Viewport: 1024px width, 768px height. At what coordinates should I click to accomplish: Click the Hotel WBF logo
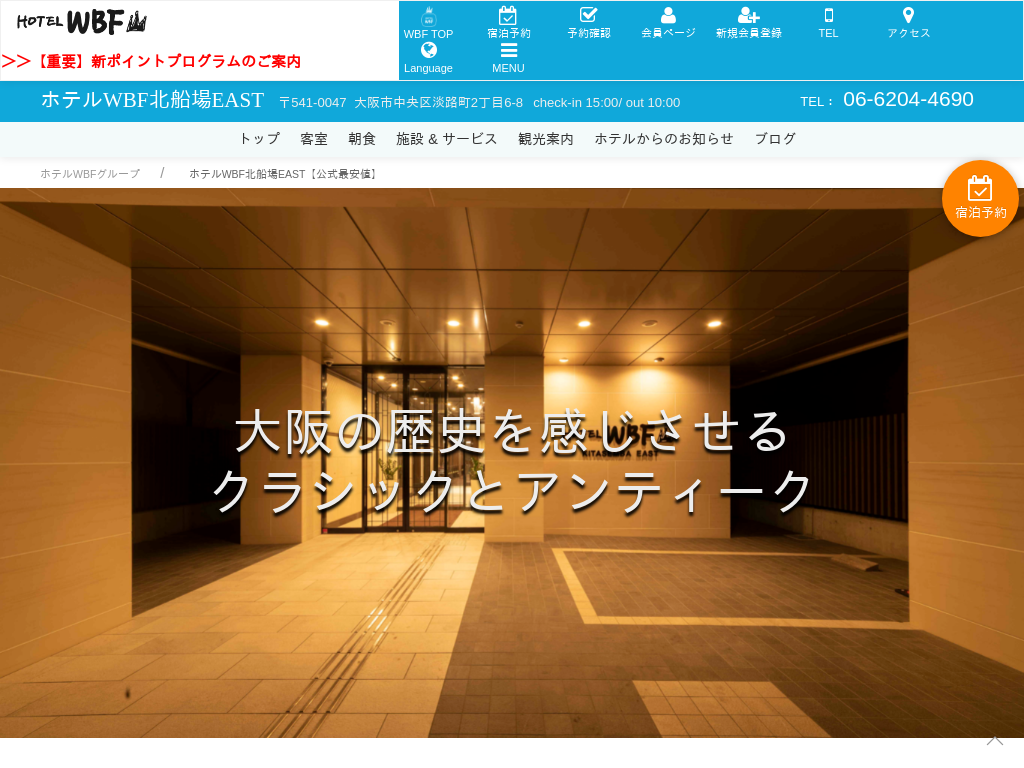(x=82, y=22)
